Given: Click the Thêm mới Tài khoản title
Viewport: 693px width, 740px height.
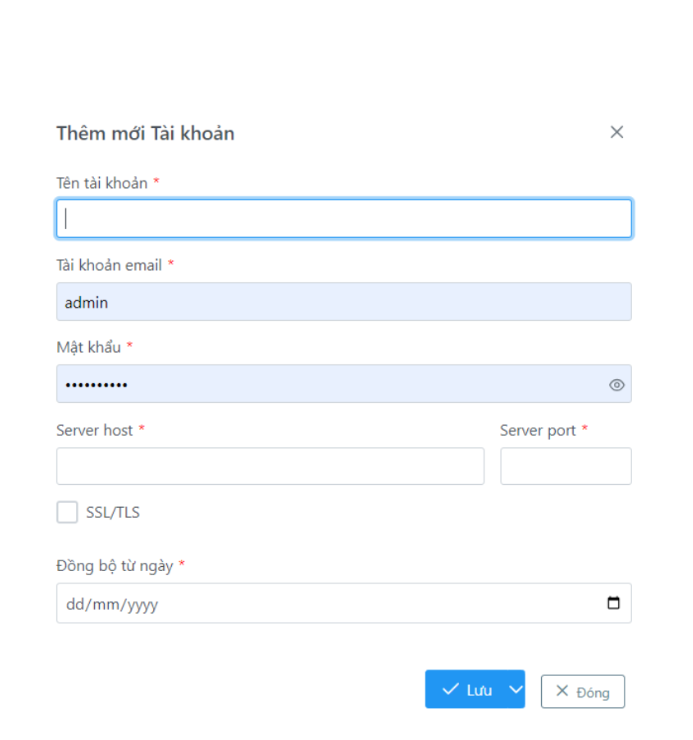Looking at the screenshot, I should pos(145,133).
